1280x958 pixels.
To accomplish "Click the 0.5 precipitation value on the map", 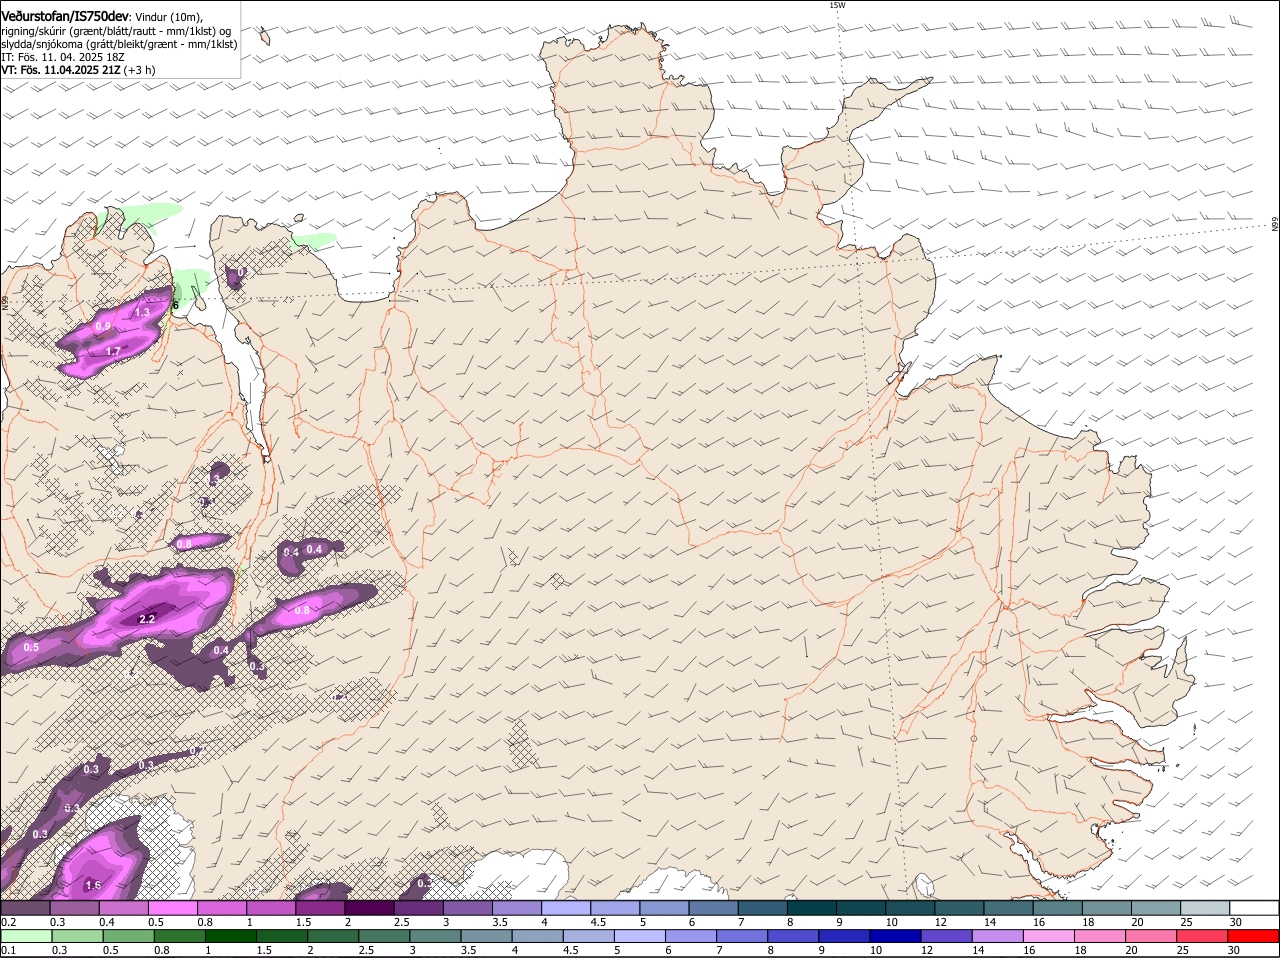I will coord(31,648).
